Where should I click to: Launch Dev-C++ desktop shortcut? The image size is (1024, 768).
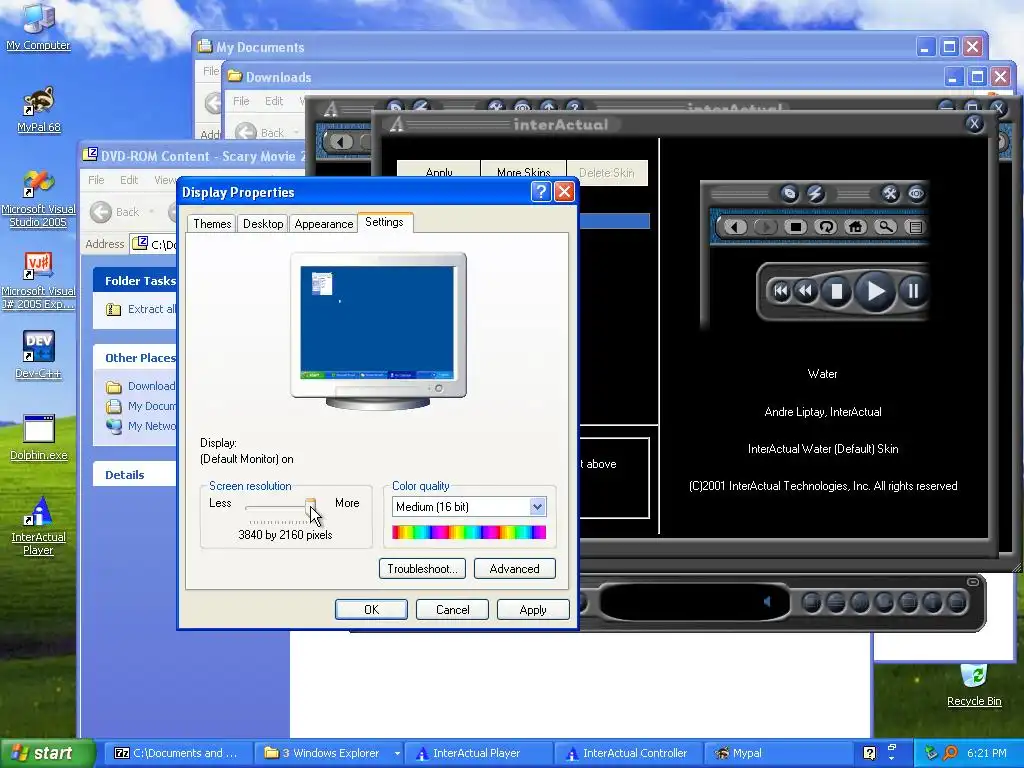coord(39,355)
